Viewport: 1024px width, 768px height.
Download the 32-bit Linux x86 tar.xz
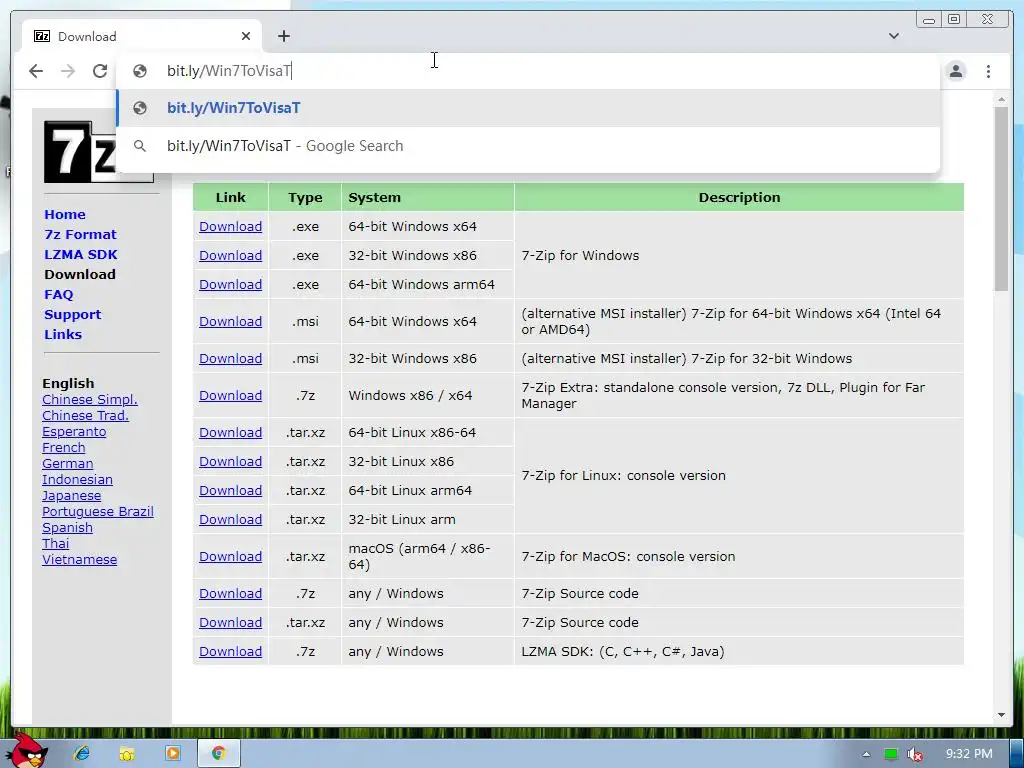(x=231, y=461)
